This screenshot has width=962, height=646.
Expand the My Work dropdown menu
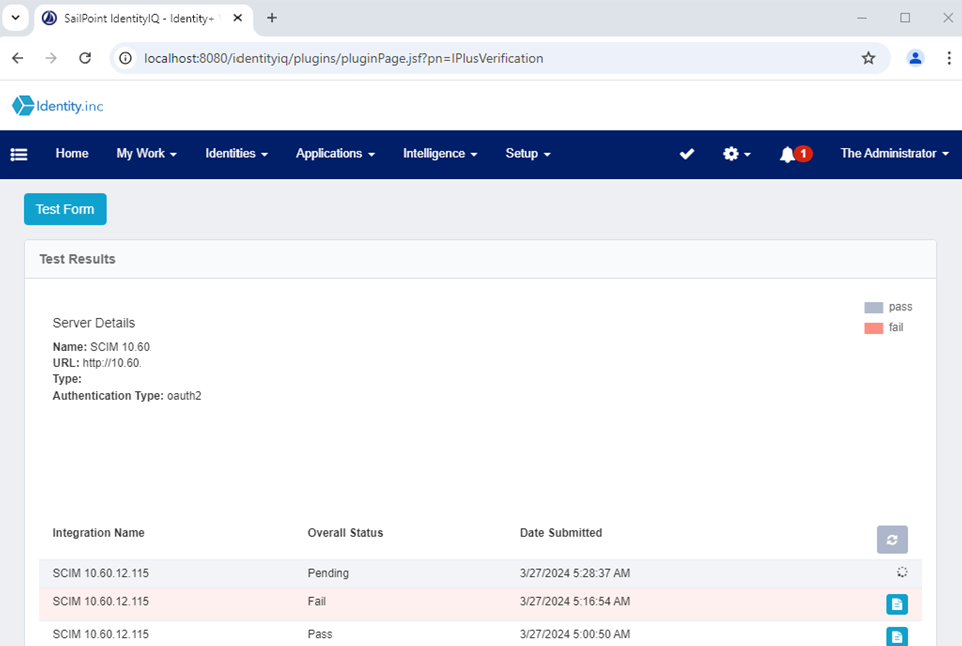[x=146, y=154]
